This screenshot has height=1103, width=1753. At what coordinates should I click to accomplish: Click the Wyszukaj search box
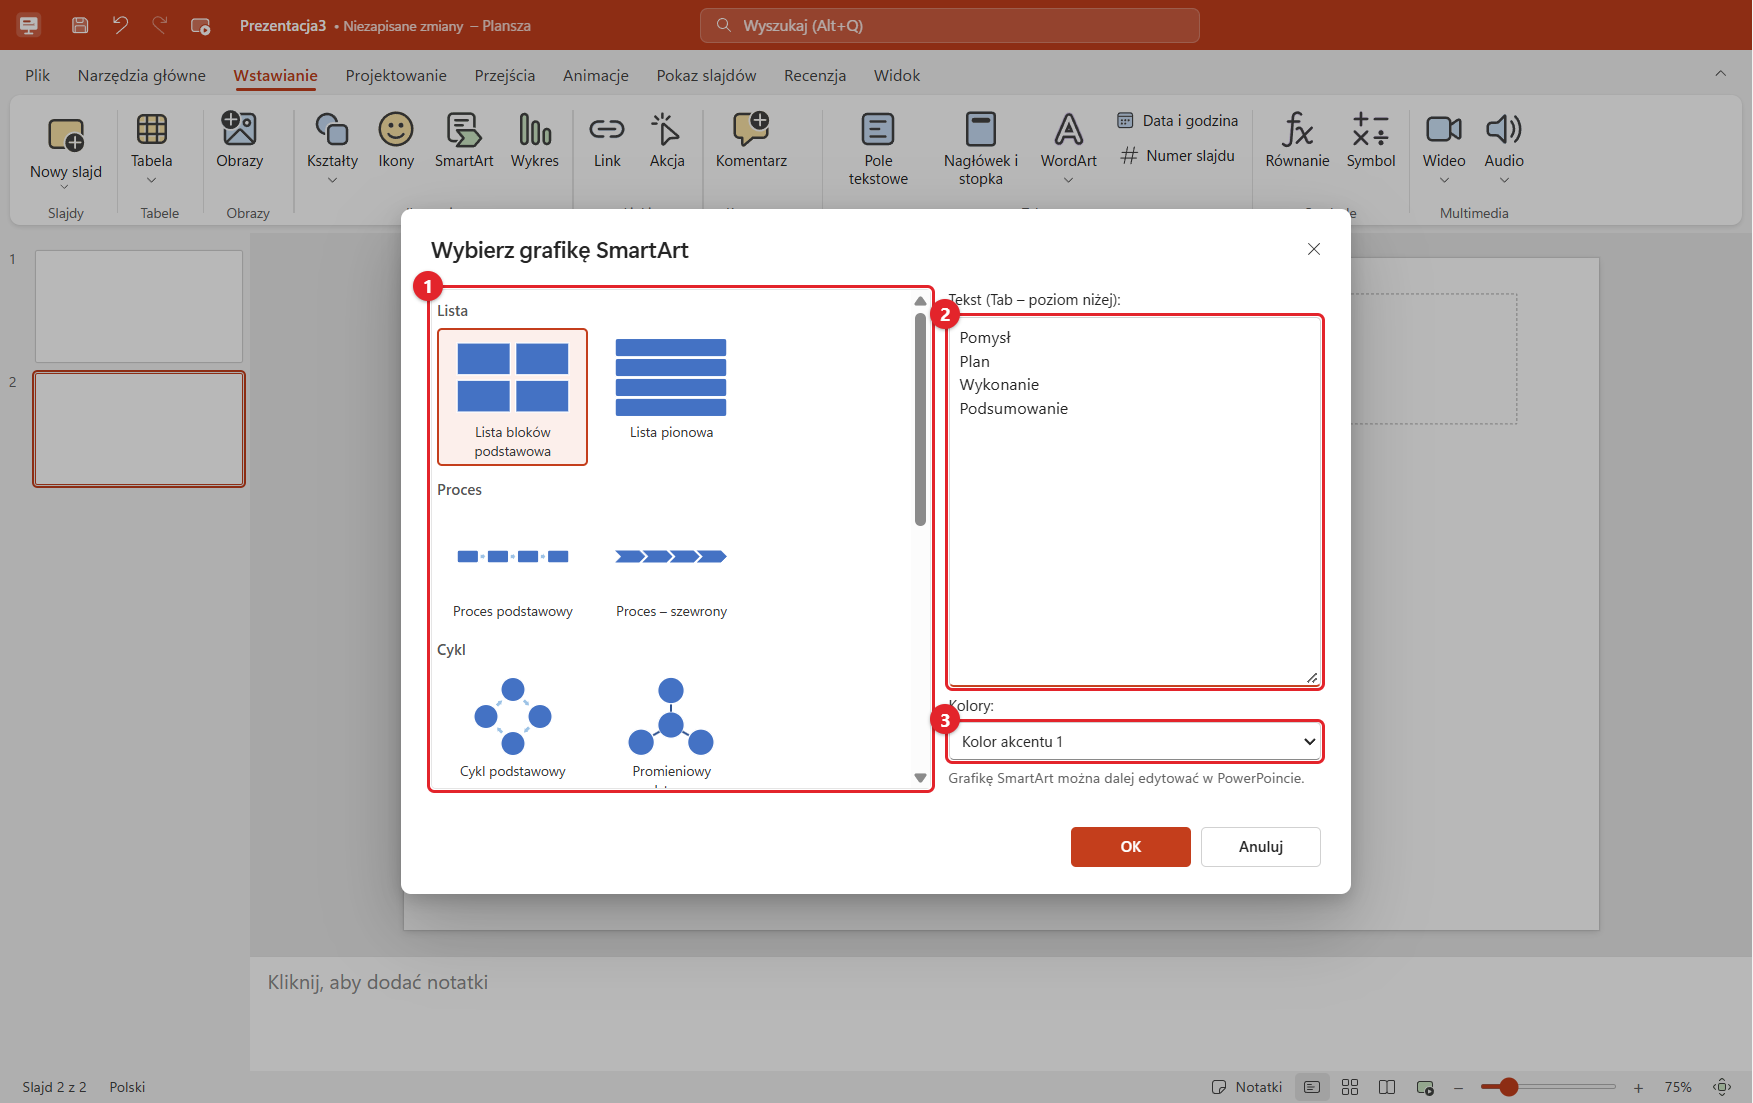(x=950, y=25)
